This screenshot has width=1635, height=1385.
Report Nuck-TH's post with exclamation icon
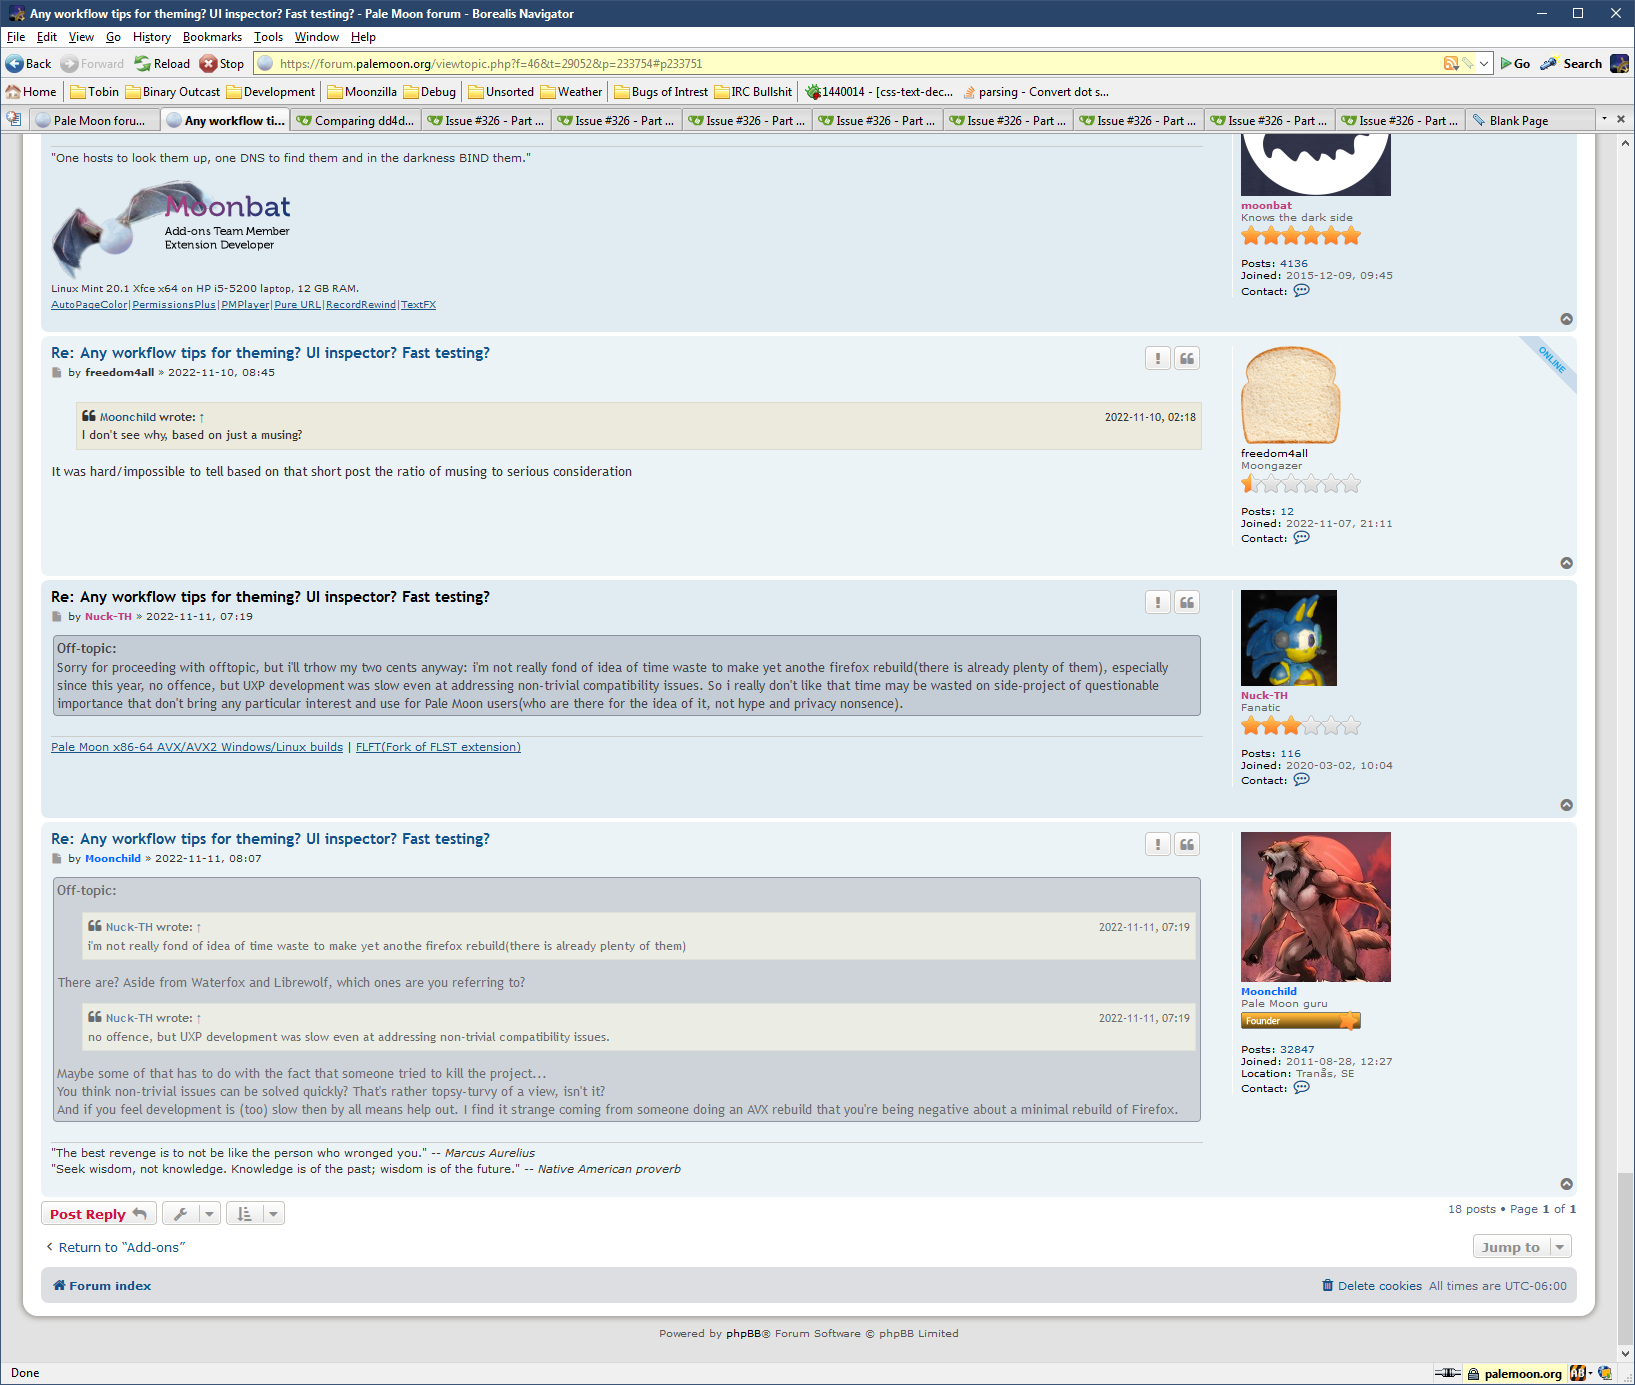[1158, 602]
